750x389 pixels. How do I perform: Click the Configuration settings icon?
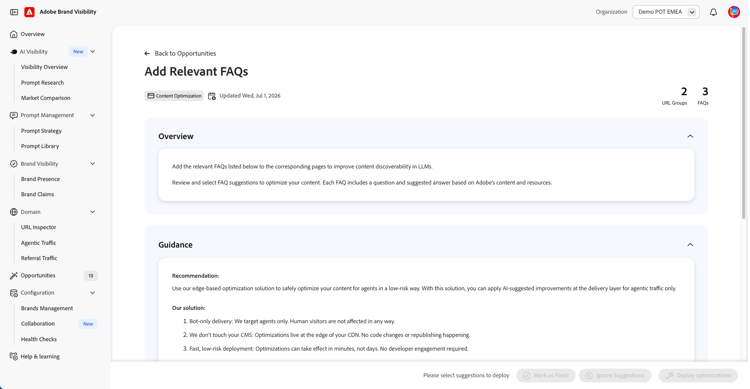pyautogui.click(x=13, y=293)
